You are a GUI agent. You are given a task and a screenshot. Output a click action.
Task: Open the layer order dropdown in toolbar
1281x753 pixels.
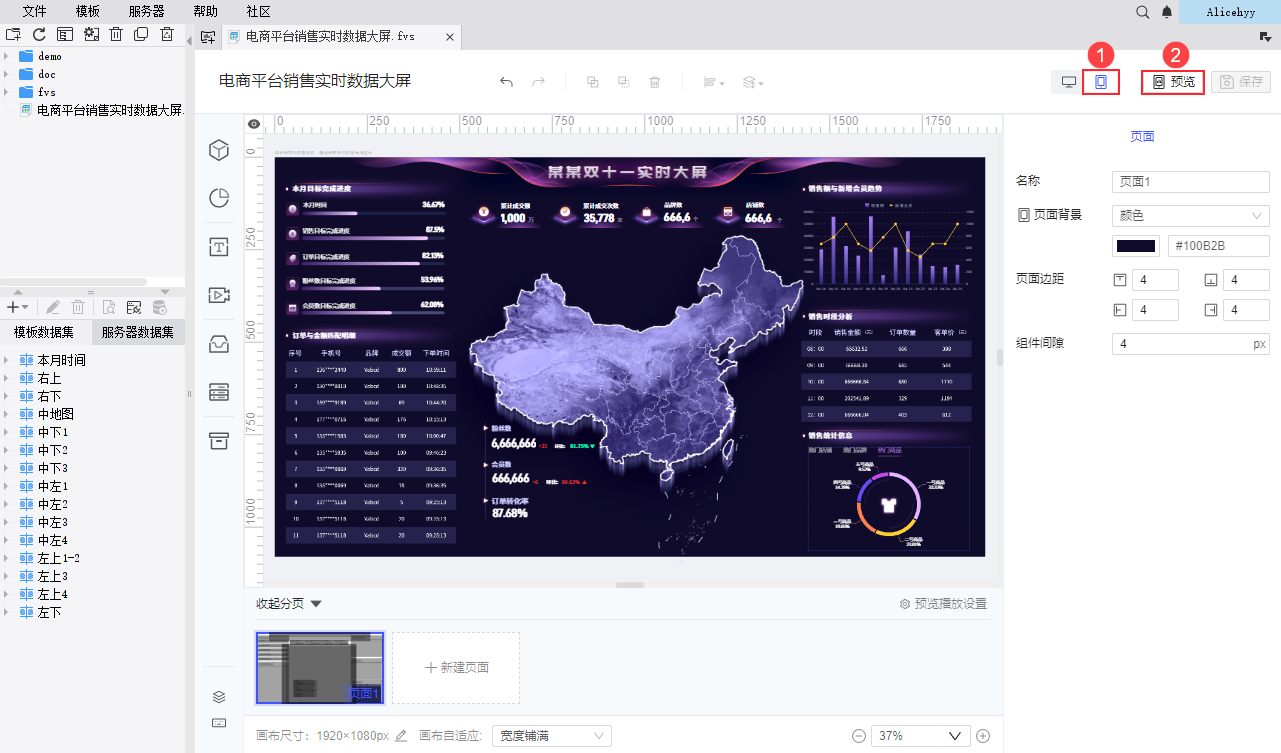pyautogui.click(x=753, y=82)
